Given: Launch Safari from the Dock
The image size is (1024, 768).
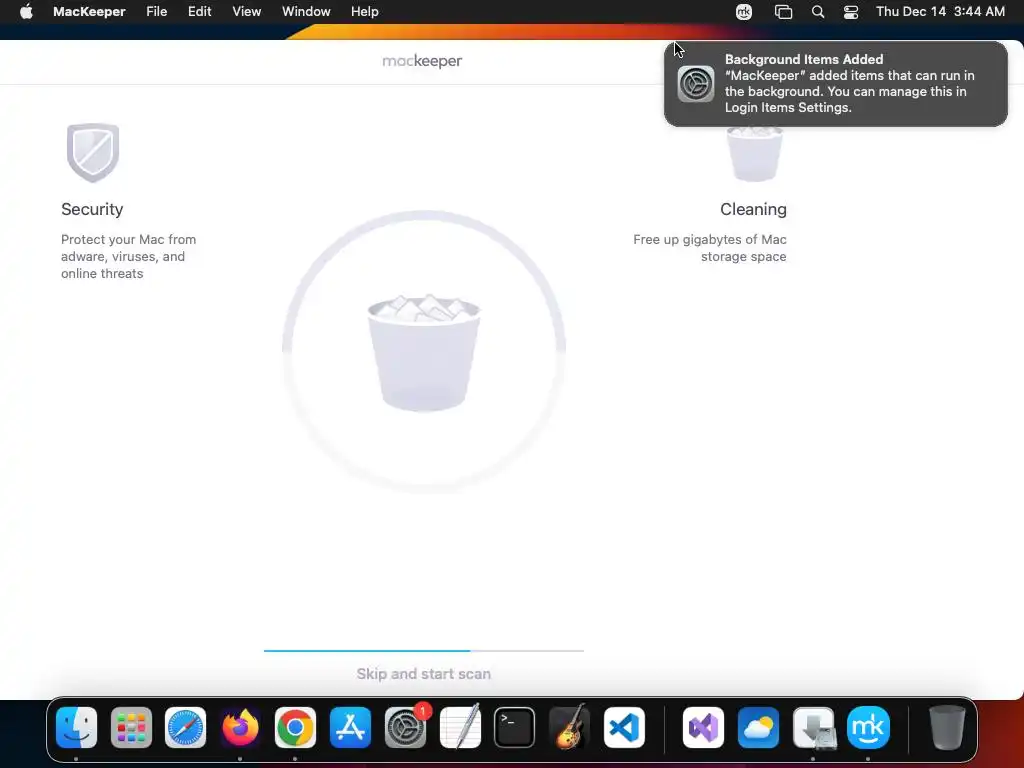Looking at the screenshot, I should (x=185, y=727).
